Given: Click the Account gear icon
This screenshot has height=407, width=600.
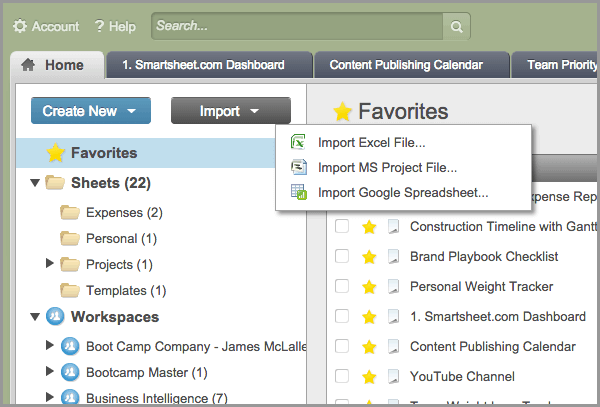Looking at the screenshot, I should click(x=20, y=27).
